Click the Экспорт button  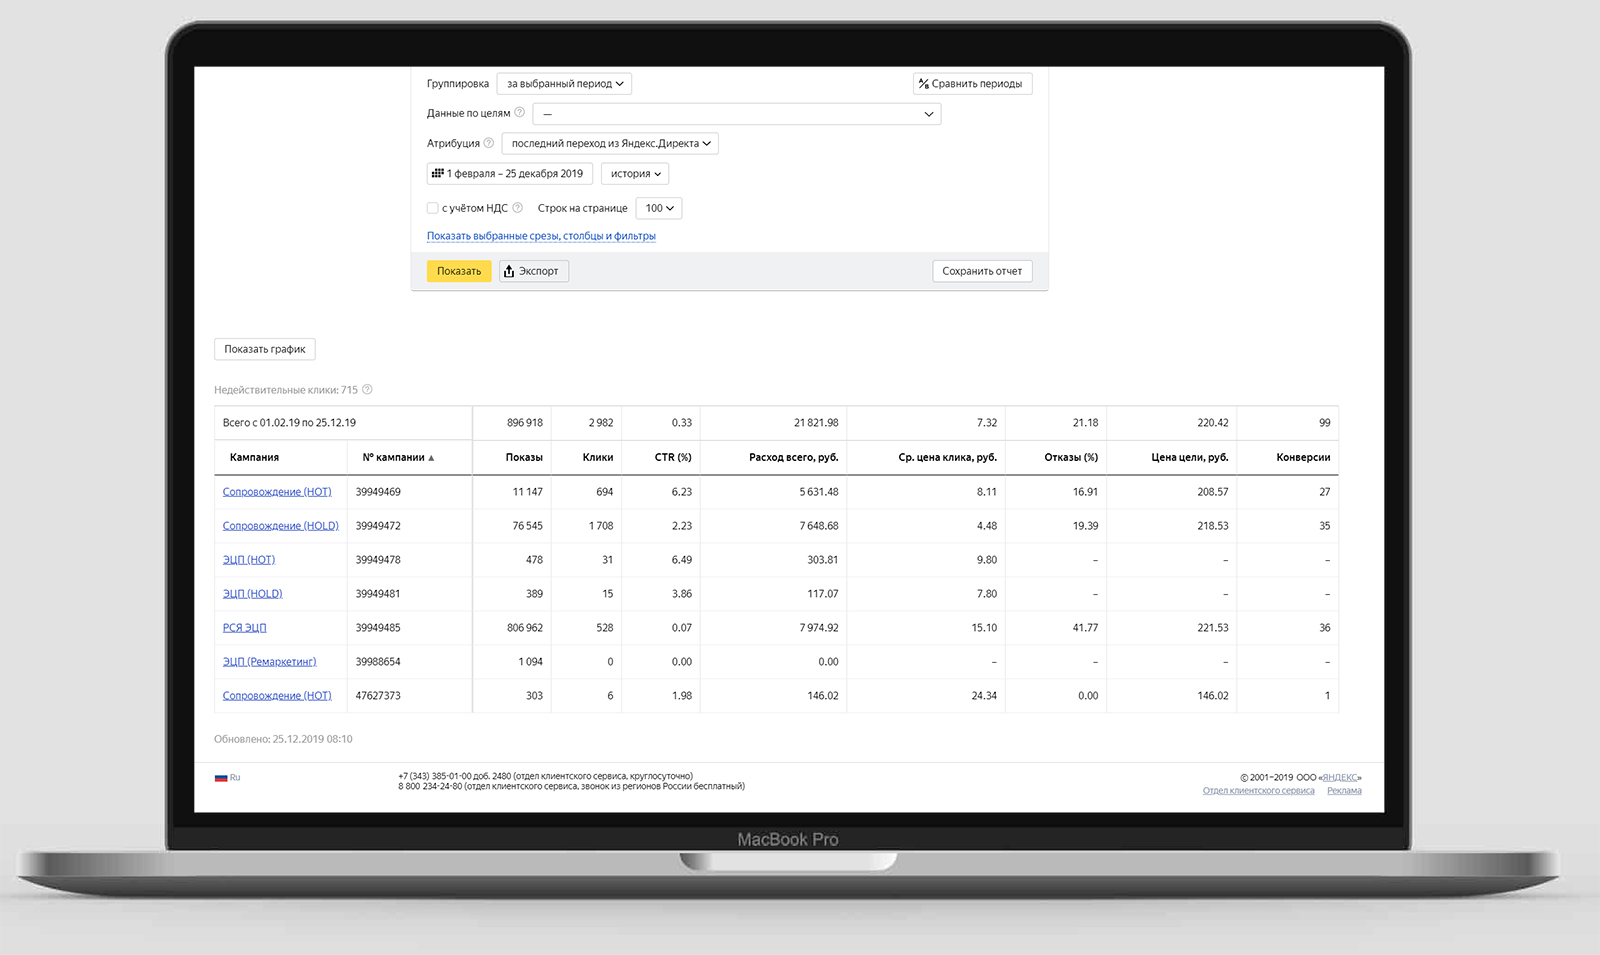pyautogui.click(x=534, y=271)
